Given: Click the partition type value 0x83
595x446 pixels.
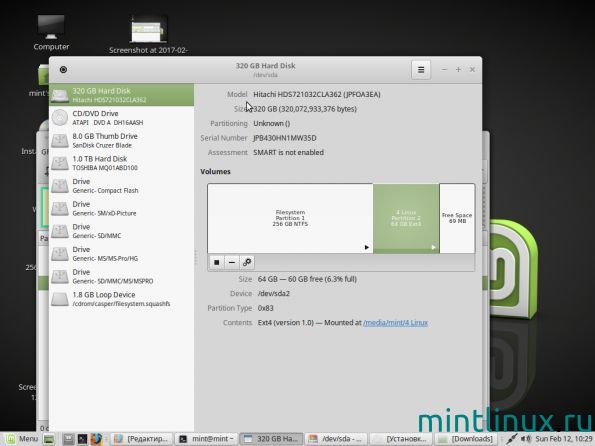Looking at the screenshot, I should (x=266, y=308).
